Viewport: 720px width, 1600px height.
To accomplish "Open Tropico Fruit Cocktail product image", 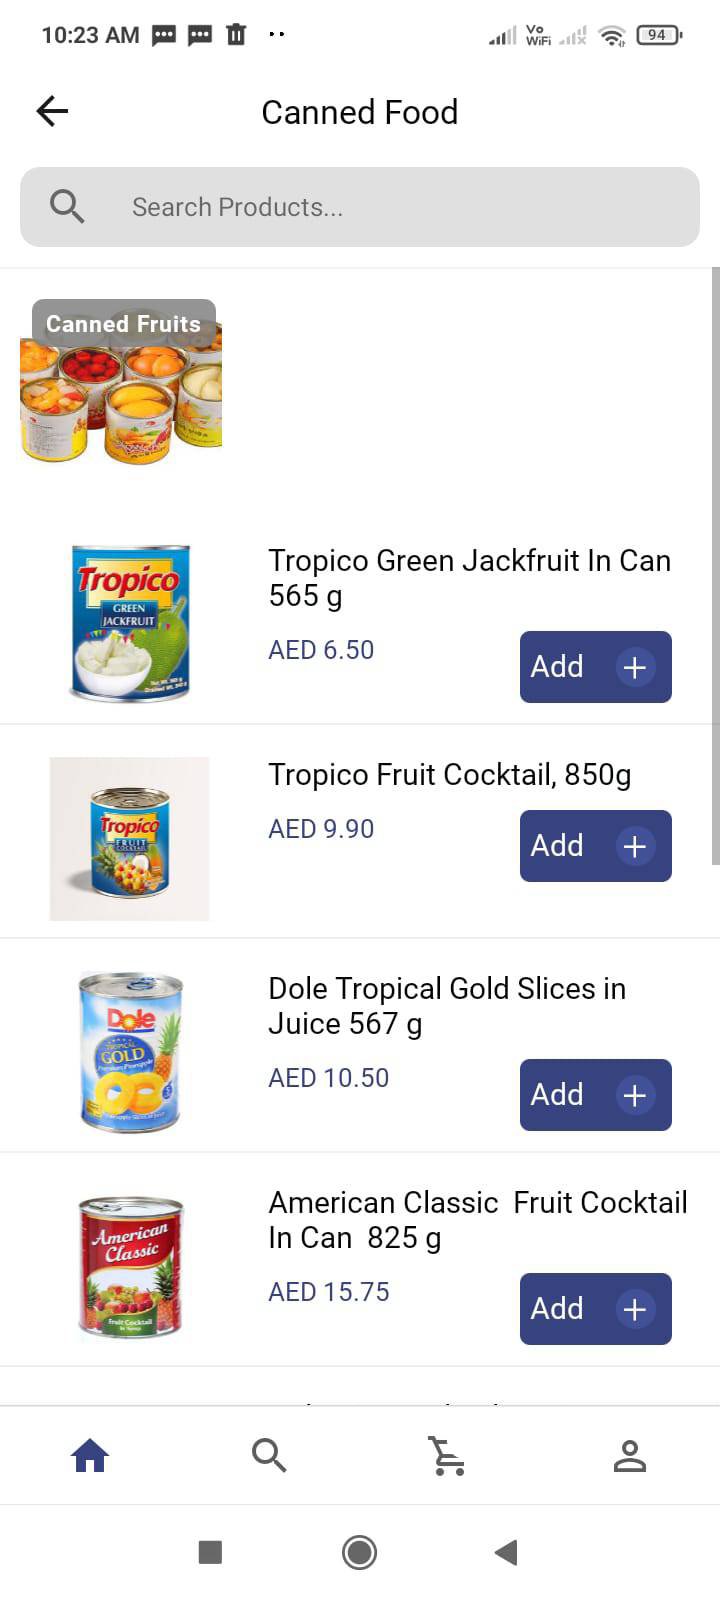I will click(x=130, y=838).
